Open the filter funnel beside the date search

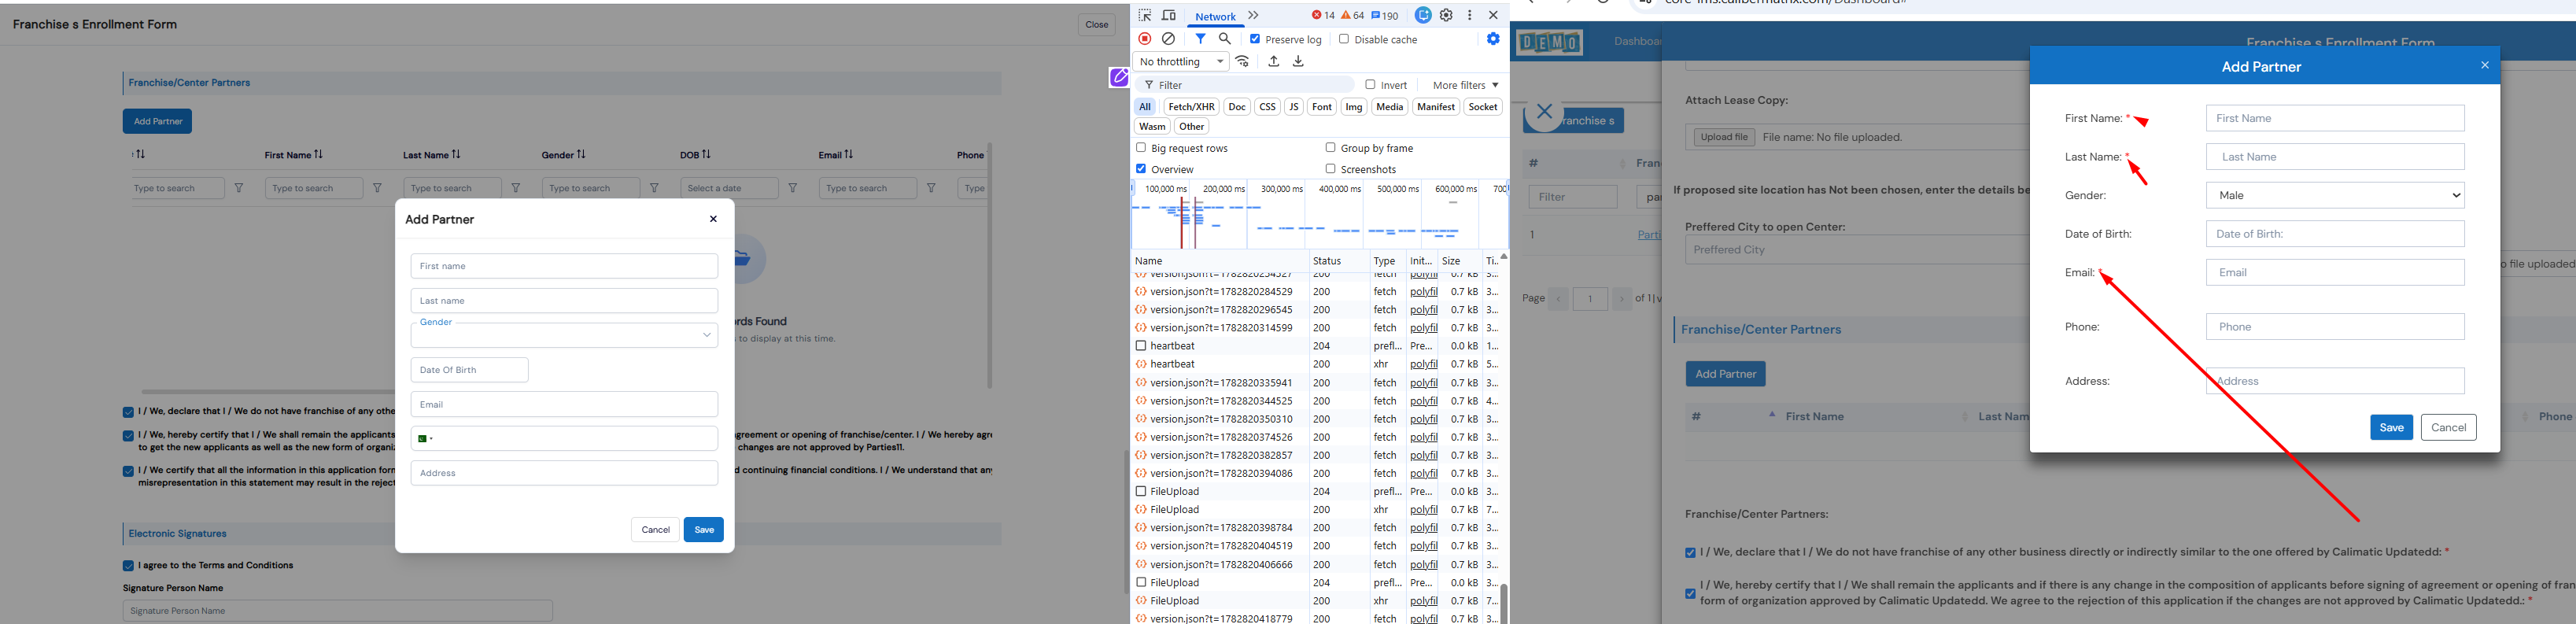pyautogui.click(x=793, y=188)
